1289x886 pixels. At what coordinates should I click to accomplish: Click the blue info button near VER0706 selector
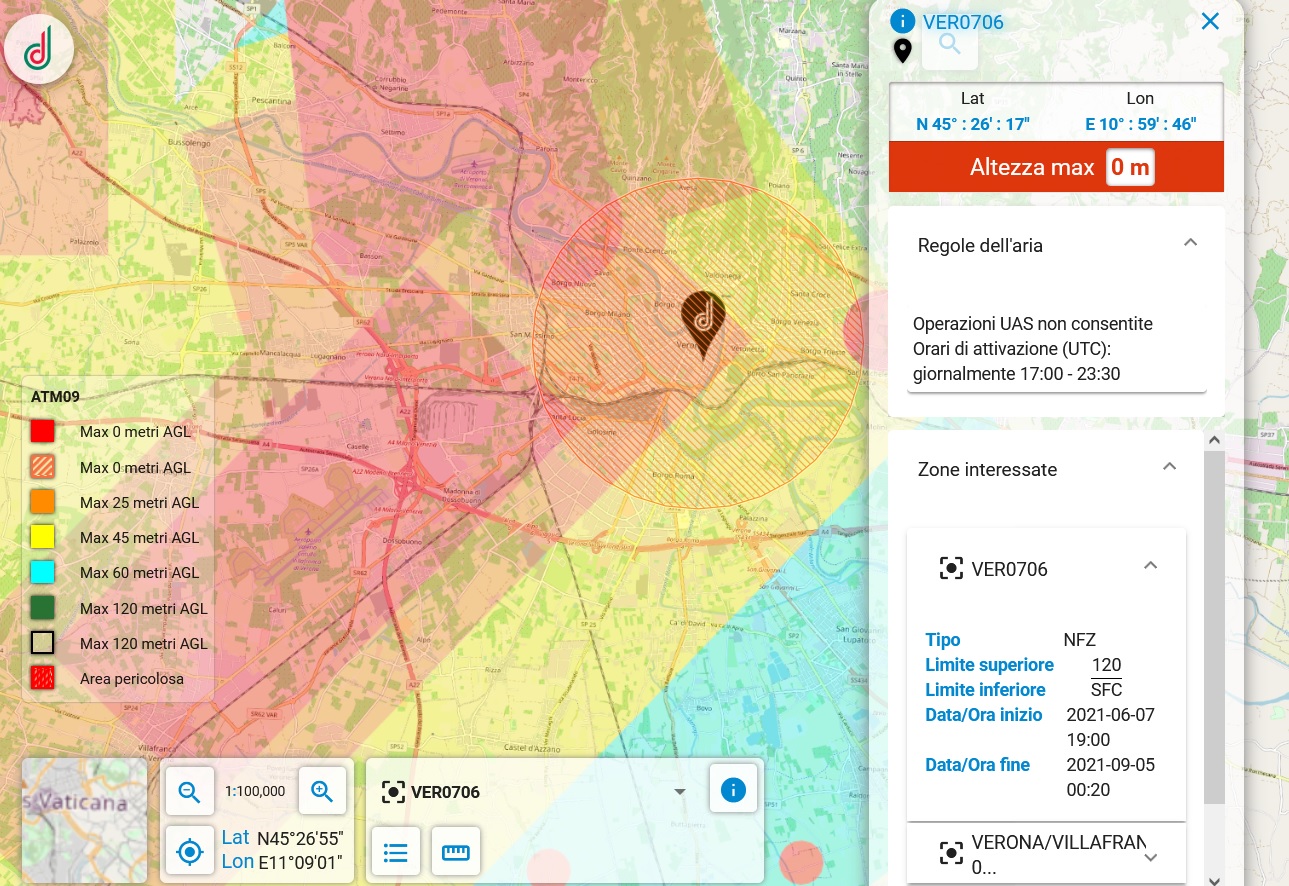pos(733,791)
